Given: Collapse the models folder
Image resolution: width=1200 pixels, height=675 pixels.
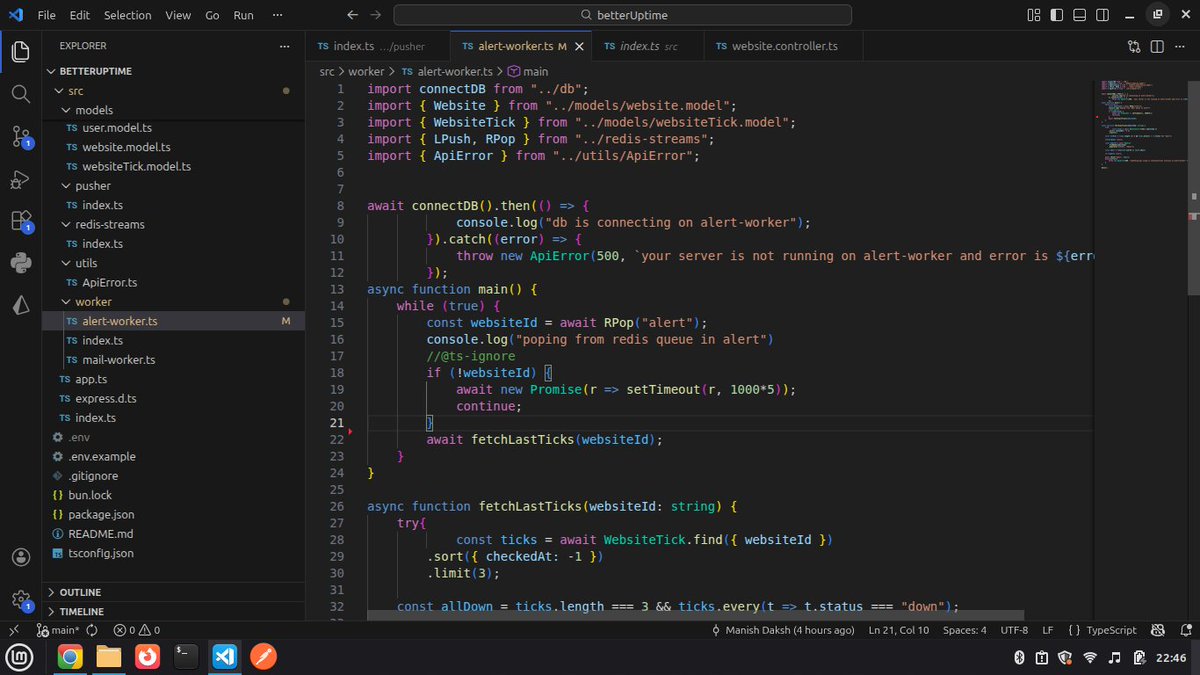Looking at the screenshot, I should click(66, 110).
